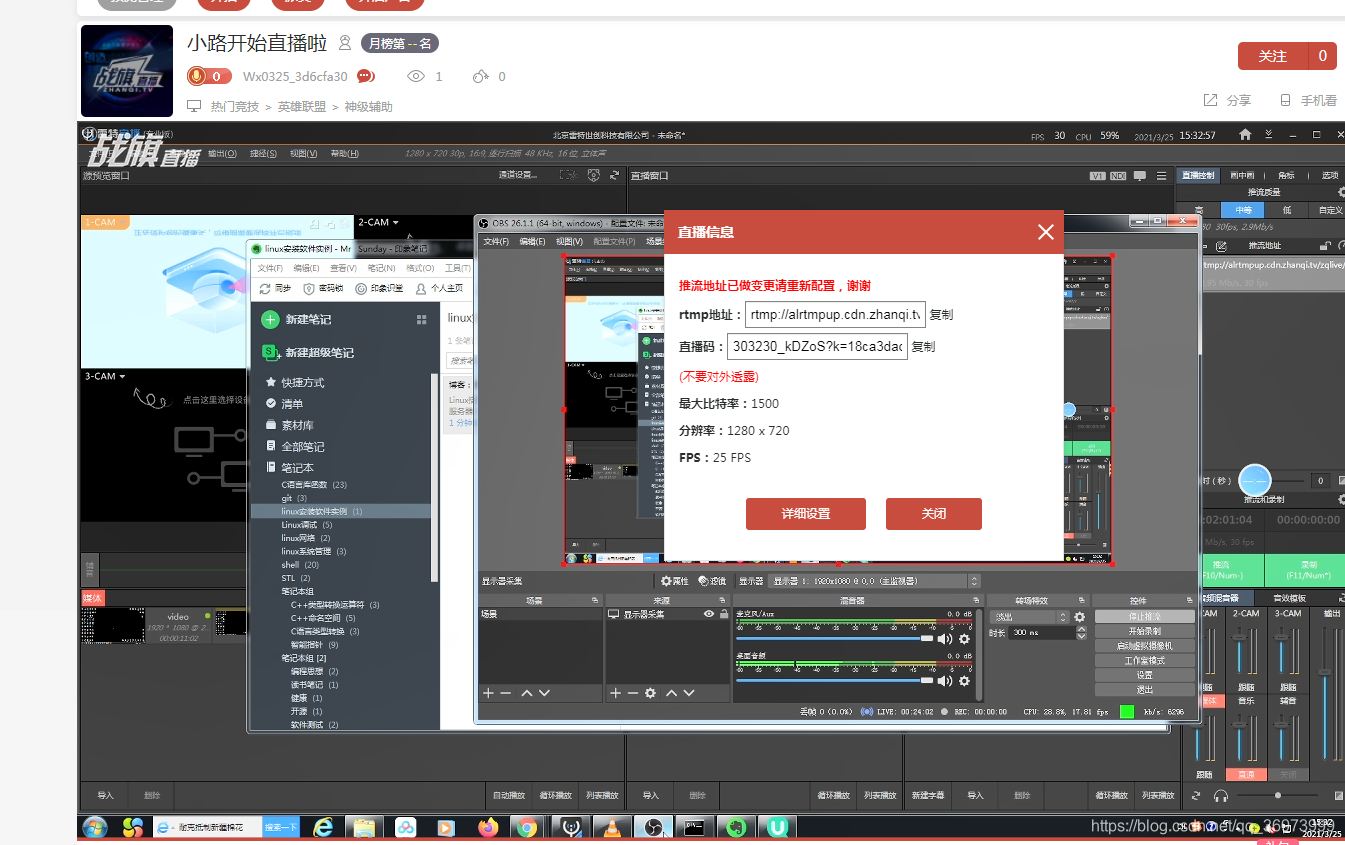Viewport: 1345px width, 845px height.
Task: Select the git notebook in Evernote
Action: tap(294, 498)
